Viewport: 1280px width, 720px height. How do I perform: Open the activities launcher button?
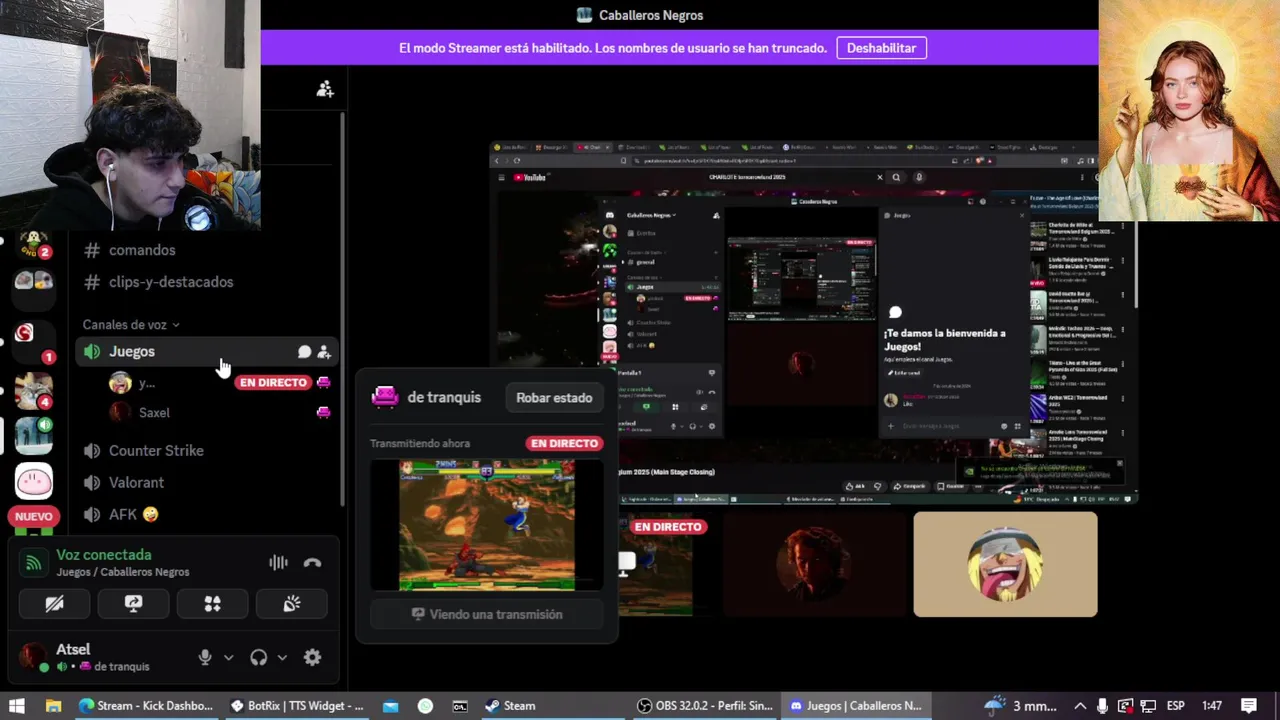point(212,604)
